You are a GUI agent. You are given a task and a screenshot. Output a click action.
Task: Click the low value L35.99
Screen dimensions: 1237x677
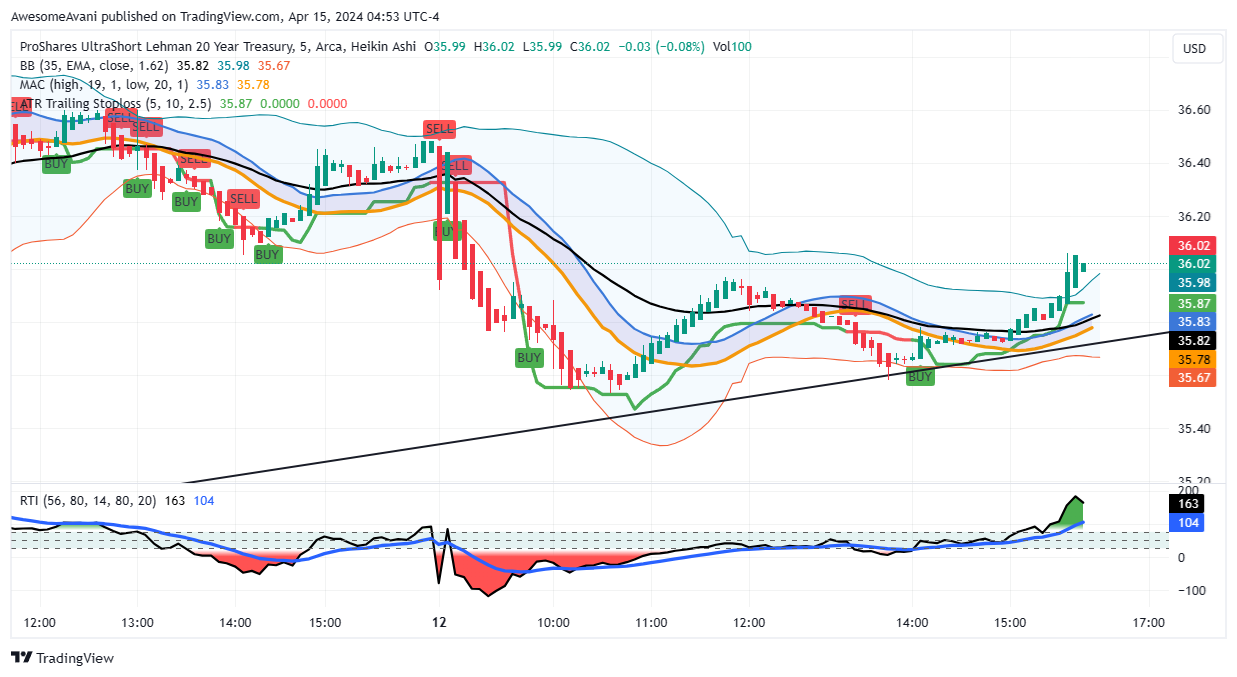coord(543,47)
